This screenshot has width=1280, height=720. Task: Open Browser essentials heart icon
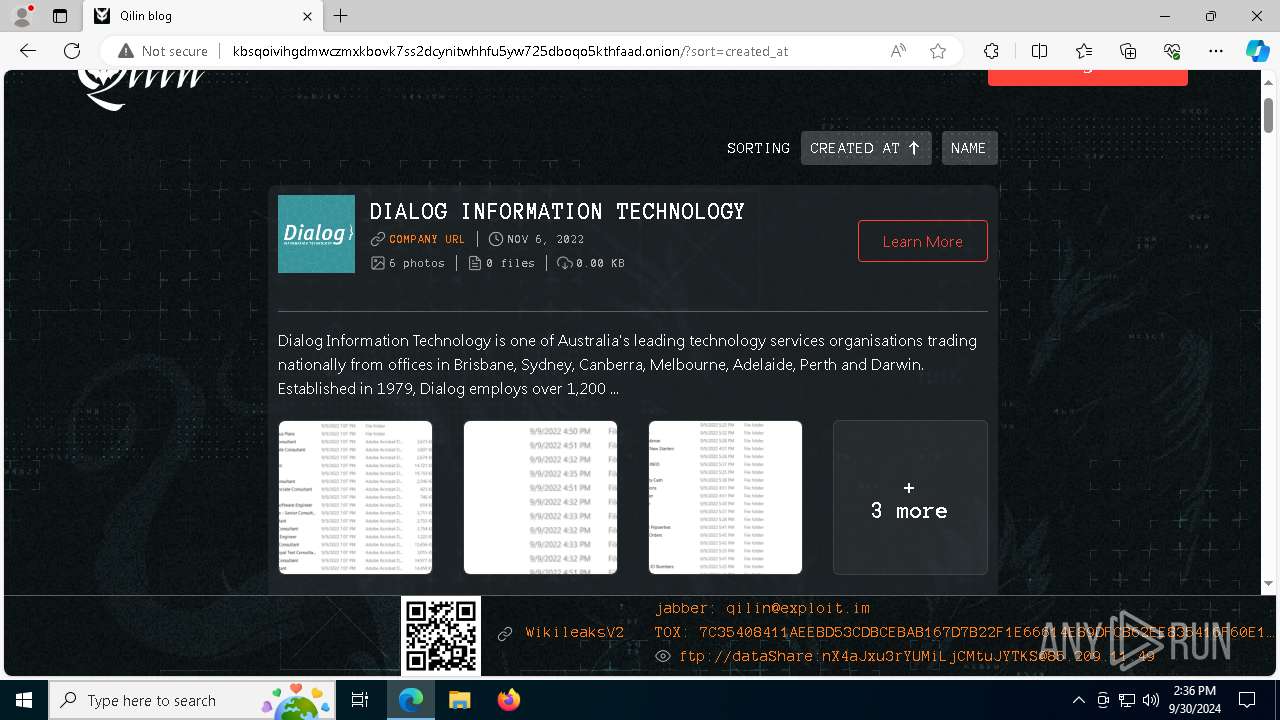click(1172, 51)
